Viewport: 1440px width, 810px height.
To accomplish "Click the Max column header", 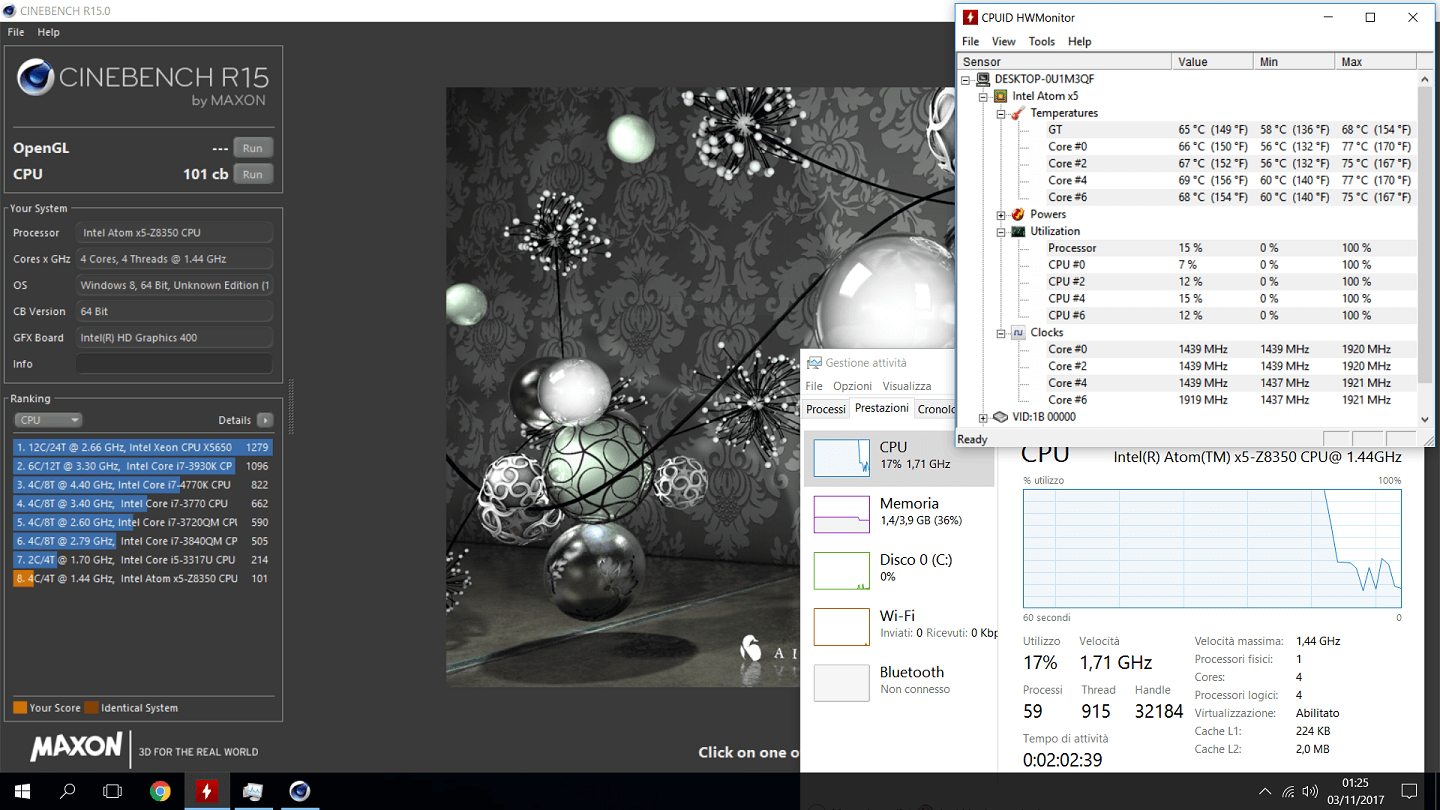I will point(1376,62).
